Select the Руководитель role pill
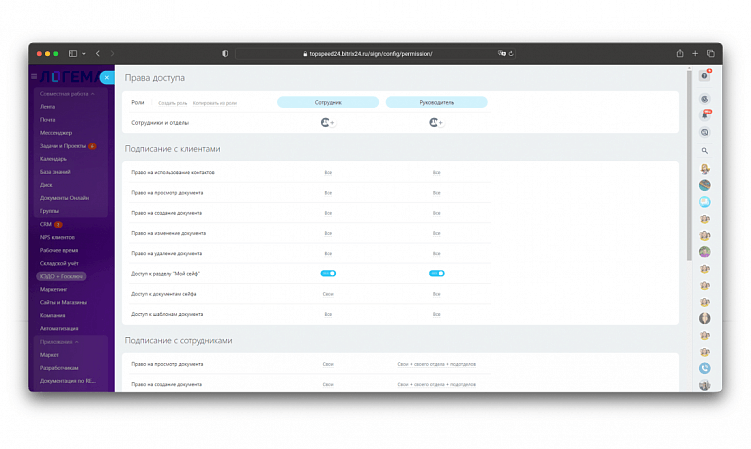751x449 pixels. [x=436, y=102]
